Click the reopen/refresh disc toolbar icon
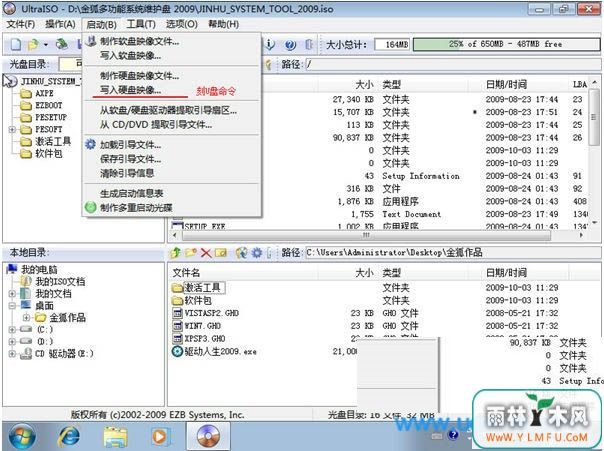The image size is (604, 451). pos(62,44)
